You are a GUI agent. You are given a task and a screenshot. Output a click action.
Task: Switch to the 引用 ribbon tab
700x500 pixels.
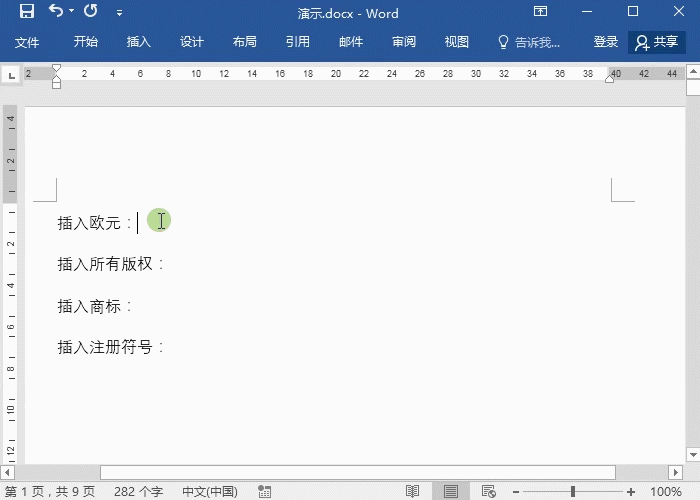(x=298, y=42)
